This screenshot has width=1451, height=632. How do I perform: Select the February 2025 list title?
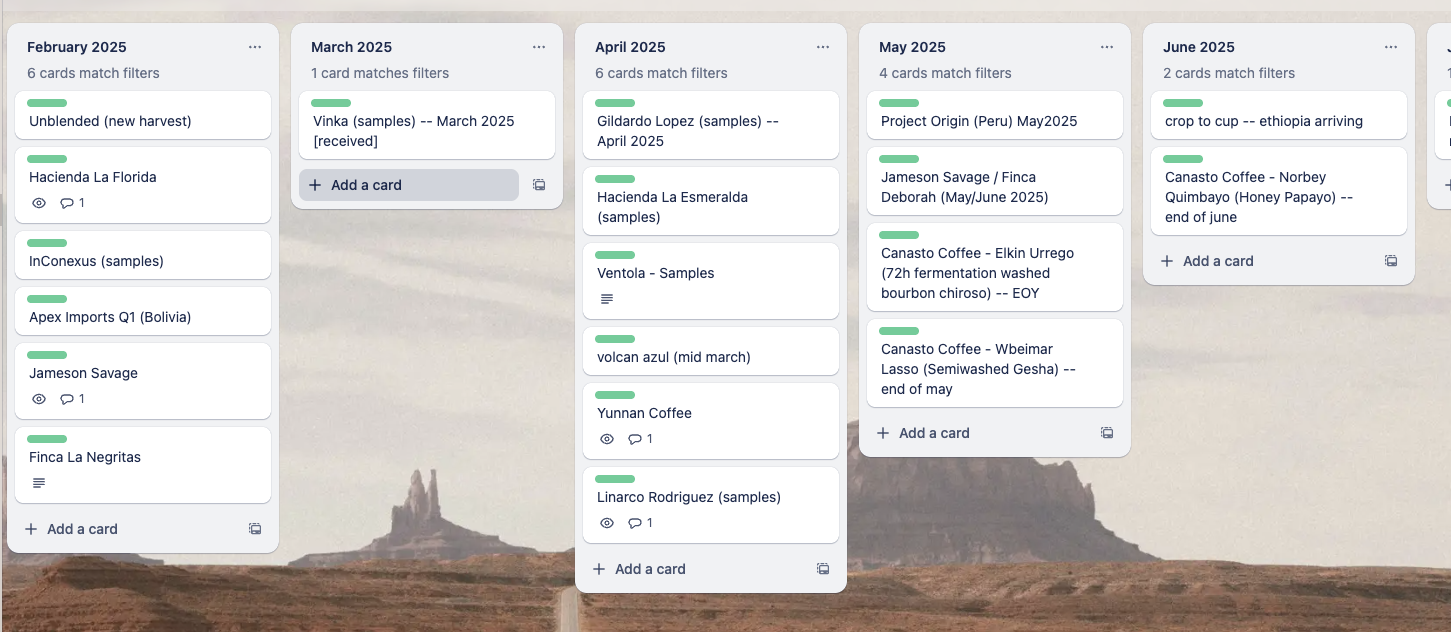[x=77, y=46]
